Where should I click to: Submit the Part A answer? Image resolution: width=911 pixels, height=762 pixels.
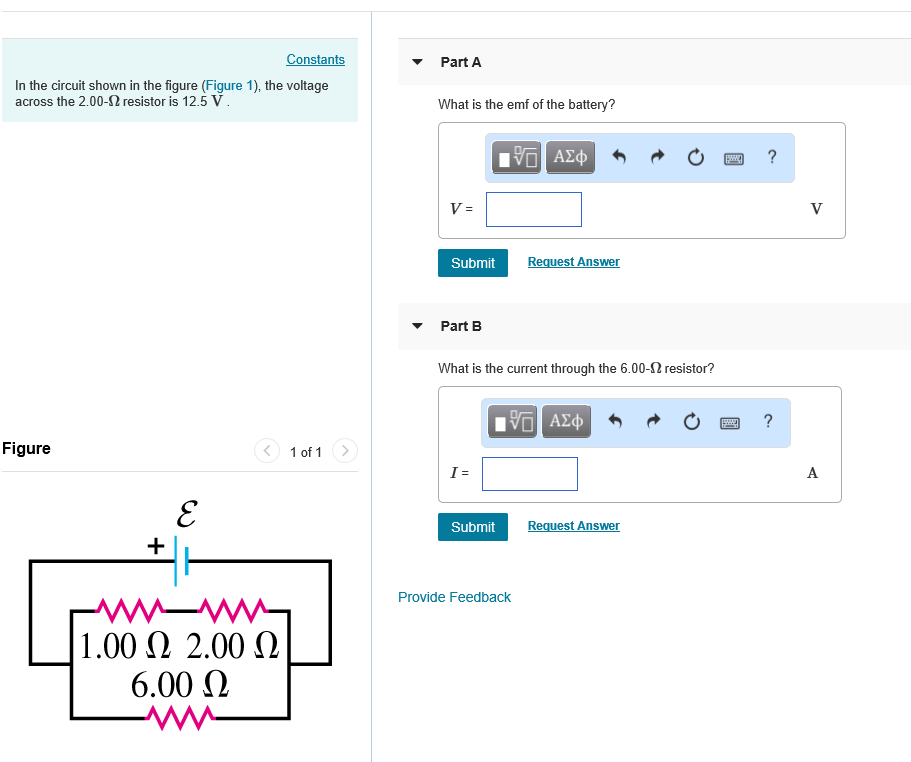(473, 263)
